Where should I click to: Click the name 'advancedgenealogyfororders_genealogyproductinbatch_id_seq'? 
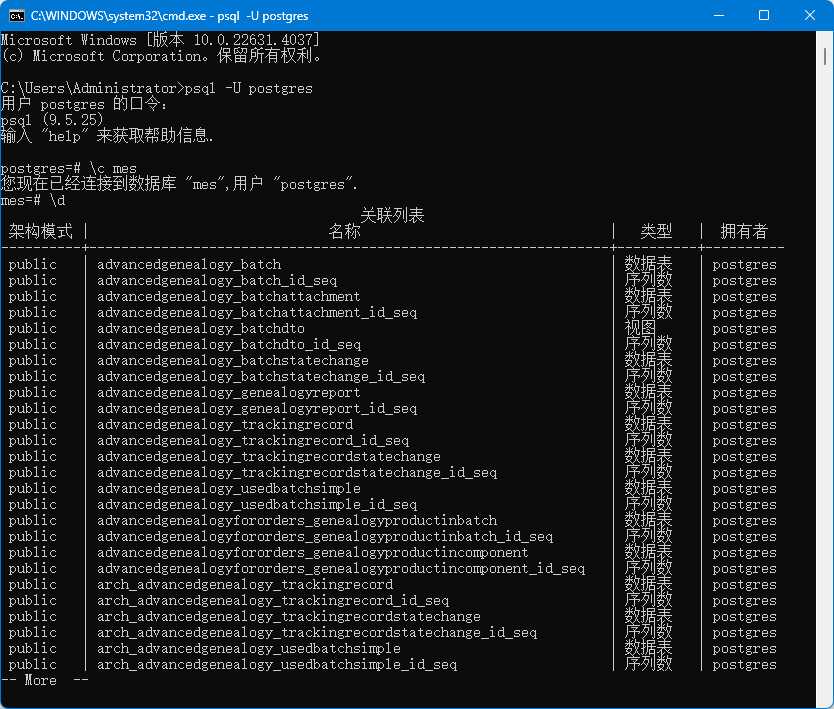tap(325, 536)
